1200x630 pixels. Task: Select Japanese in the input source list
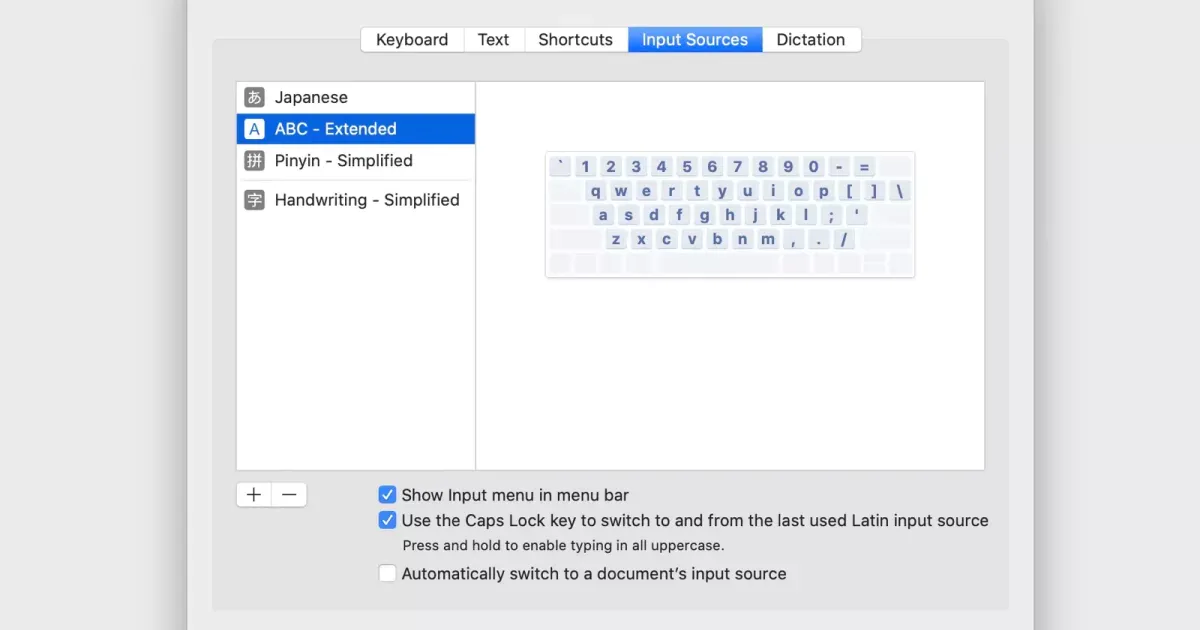[x=311, y=98]
